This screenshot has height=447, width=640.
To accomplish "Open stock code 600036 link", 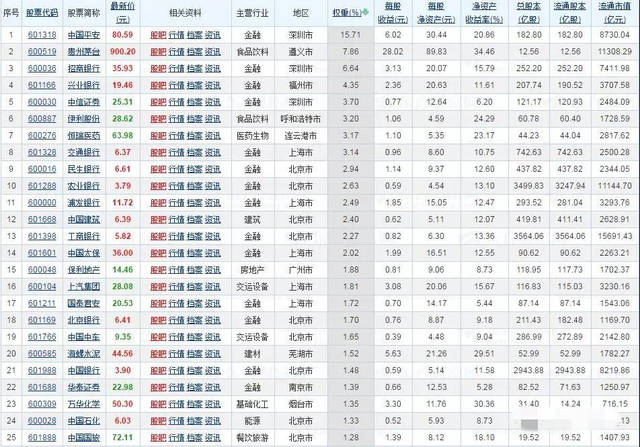I will click(x=42, y=69).
